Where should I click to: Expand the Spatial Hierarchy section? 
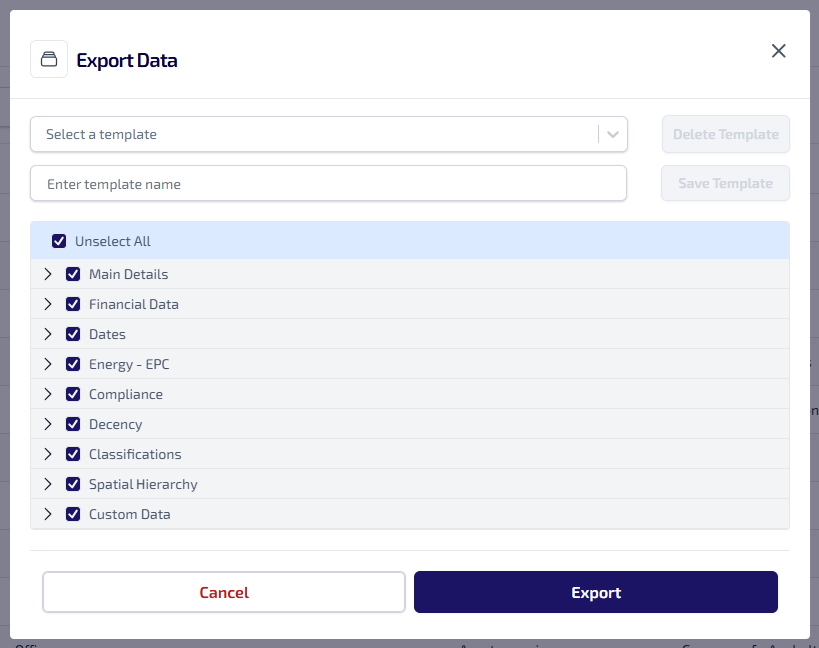pos(47,484)
